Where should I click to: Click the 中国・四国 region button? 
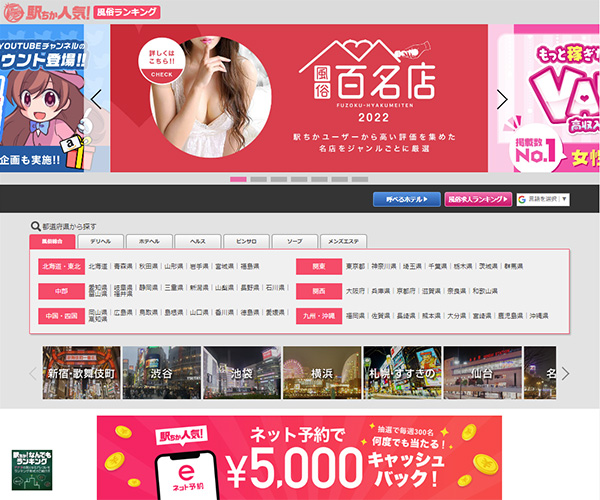point(61,316)
